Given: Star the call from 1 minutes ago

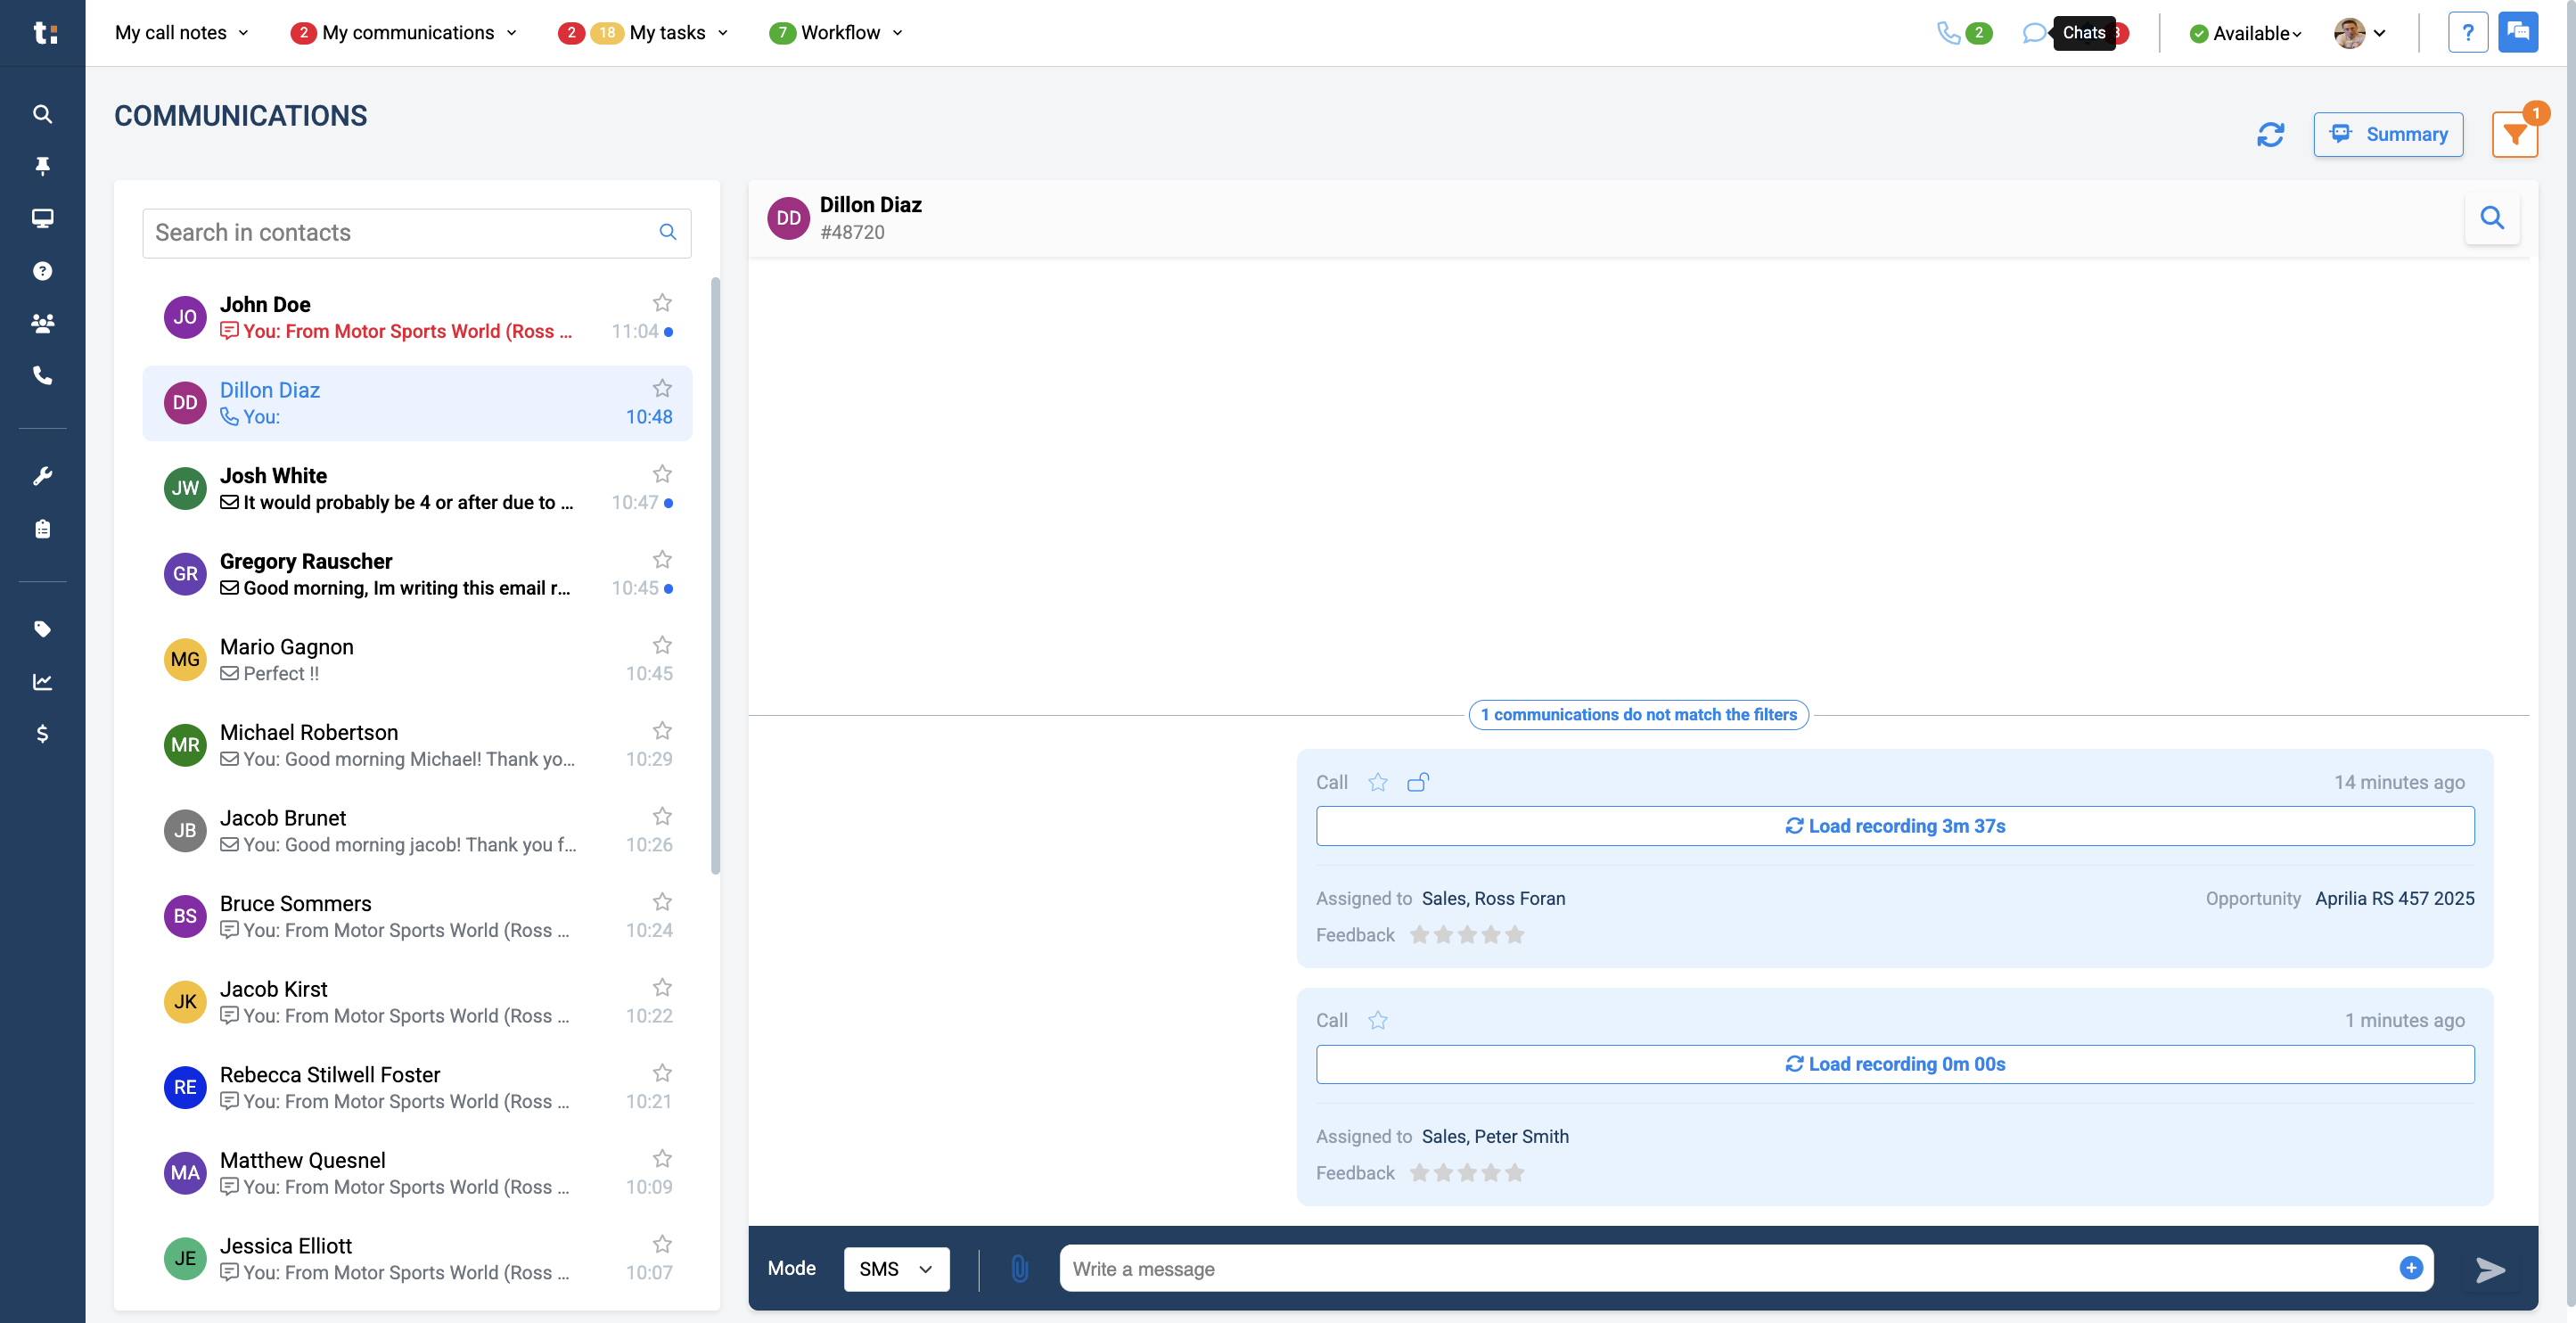Looking at the screenshot, I should (x=1377, y=1020).
